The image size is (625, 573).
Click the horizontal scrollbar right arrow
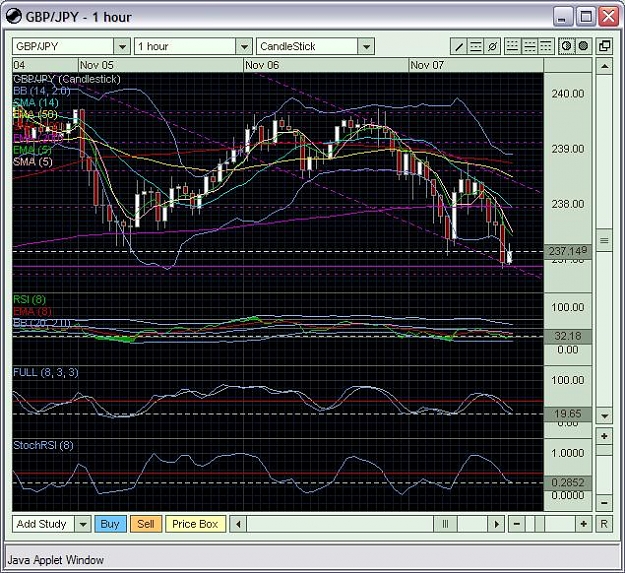[497, 524]
